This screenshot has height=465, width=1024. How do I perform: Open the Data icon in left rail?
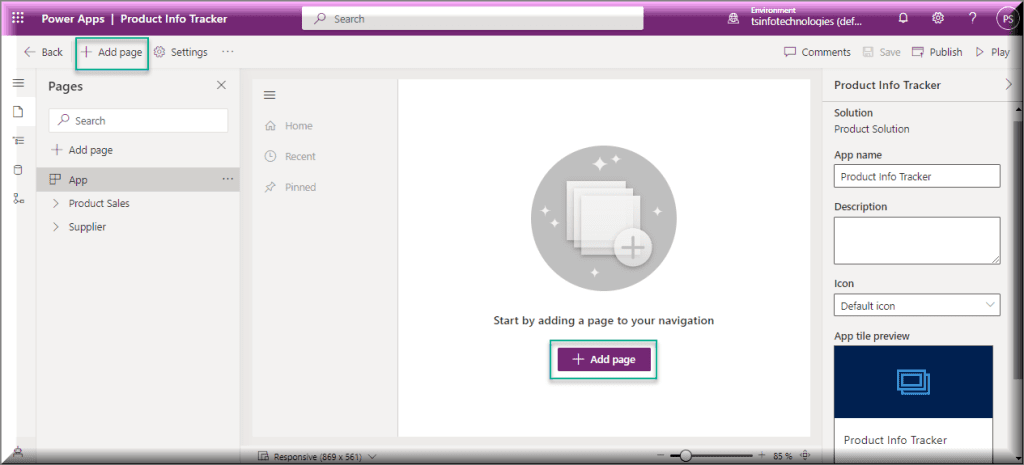tap(18, 170)
